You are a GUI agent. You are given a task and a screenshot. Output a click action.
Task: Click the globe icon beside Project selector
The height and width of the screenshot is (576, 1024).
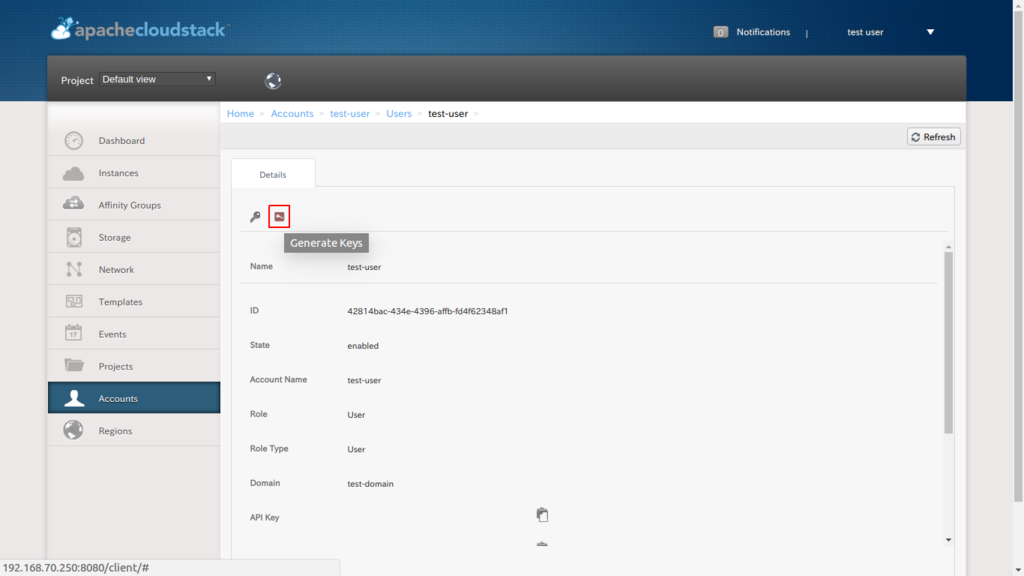coord(273,80)
